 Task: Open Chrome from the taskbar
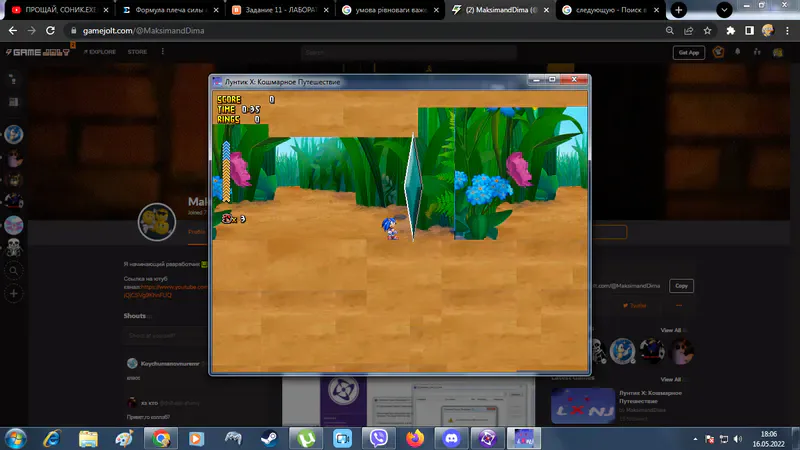(161, 439)
